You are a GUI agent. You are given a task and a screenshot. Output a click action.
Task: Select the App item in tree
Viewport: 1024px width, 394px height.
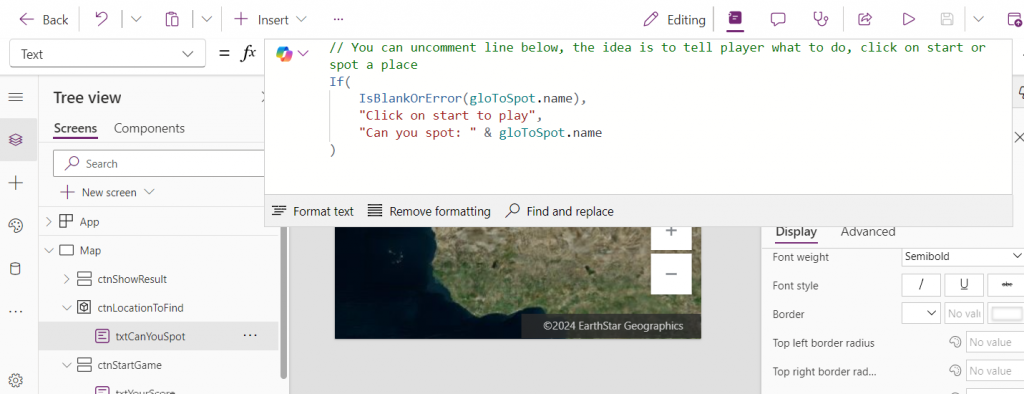click(89, 222)
